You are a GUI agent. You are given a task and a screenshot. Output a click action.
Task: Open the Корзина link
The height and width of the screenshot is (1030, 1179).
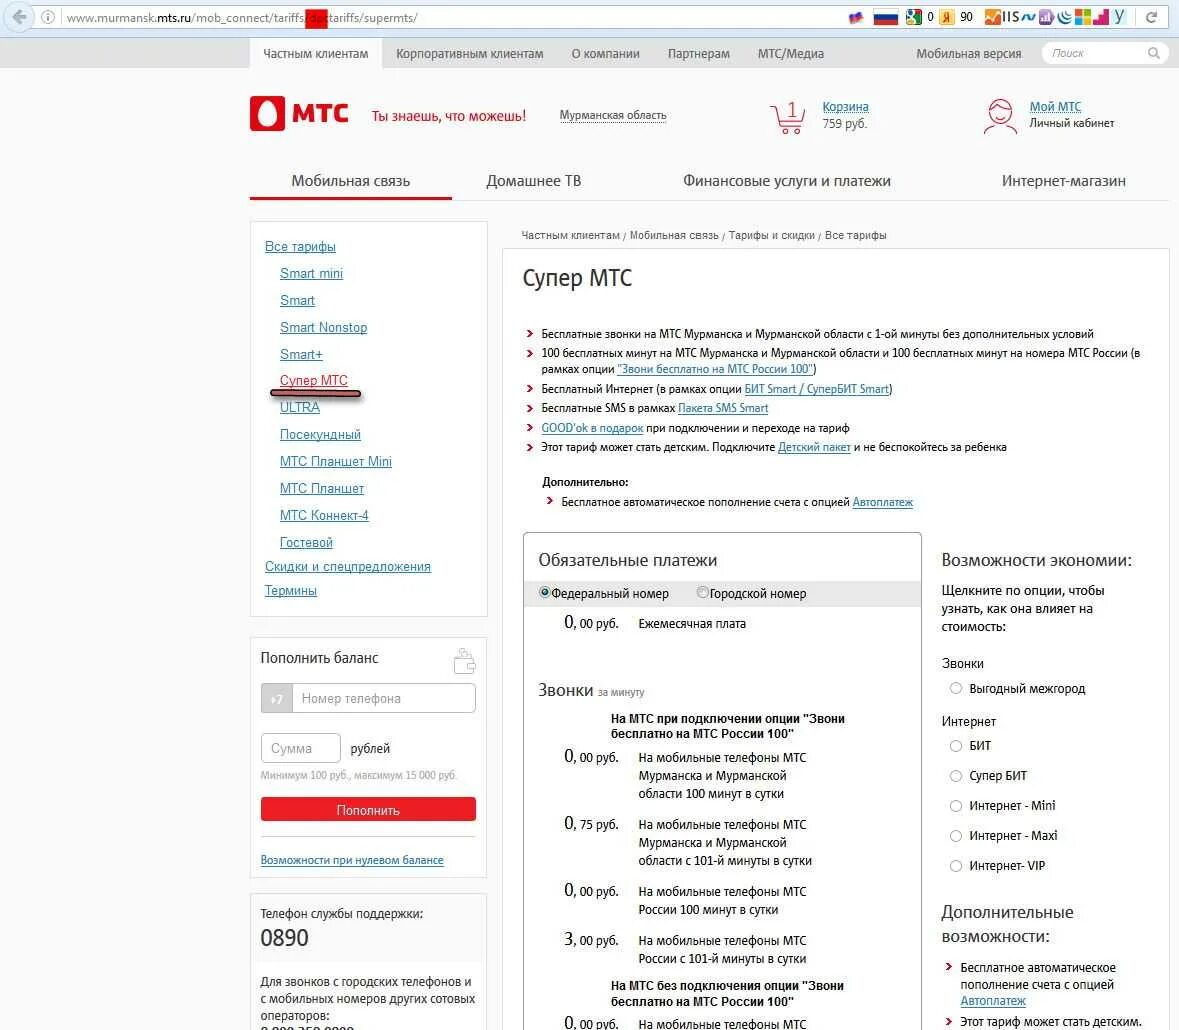pos(845,107)
